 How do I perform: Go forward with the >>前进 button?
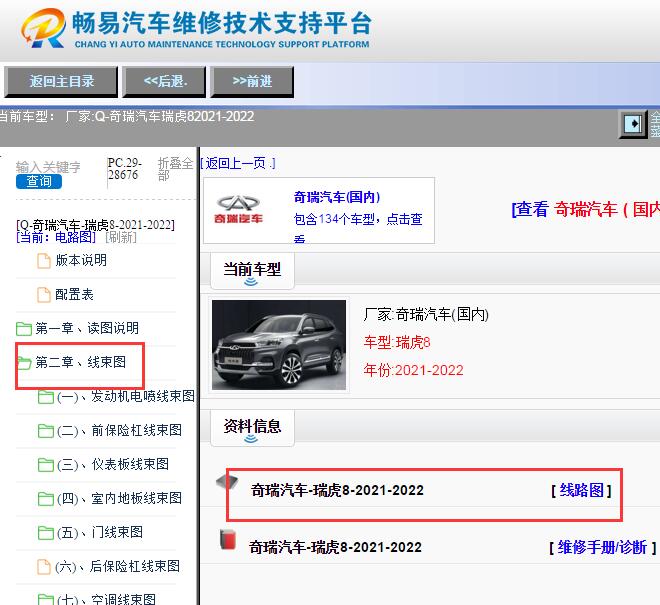coord(252,81)
